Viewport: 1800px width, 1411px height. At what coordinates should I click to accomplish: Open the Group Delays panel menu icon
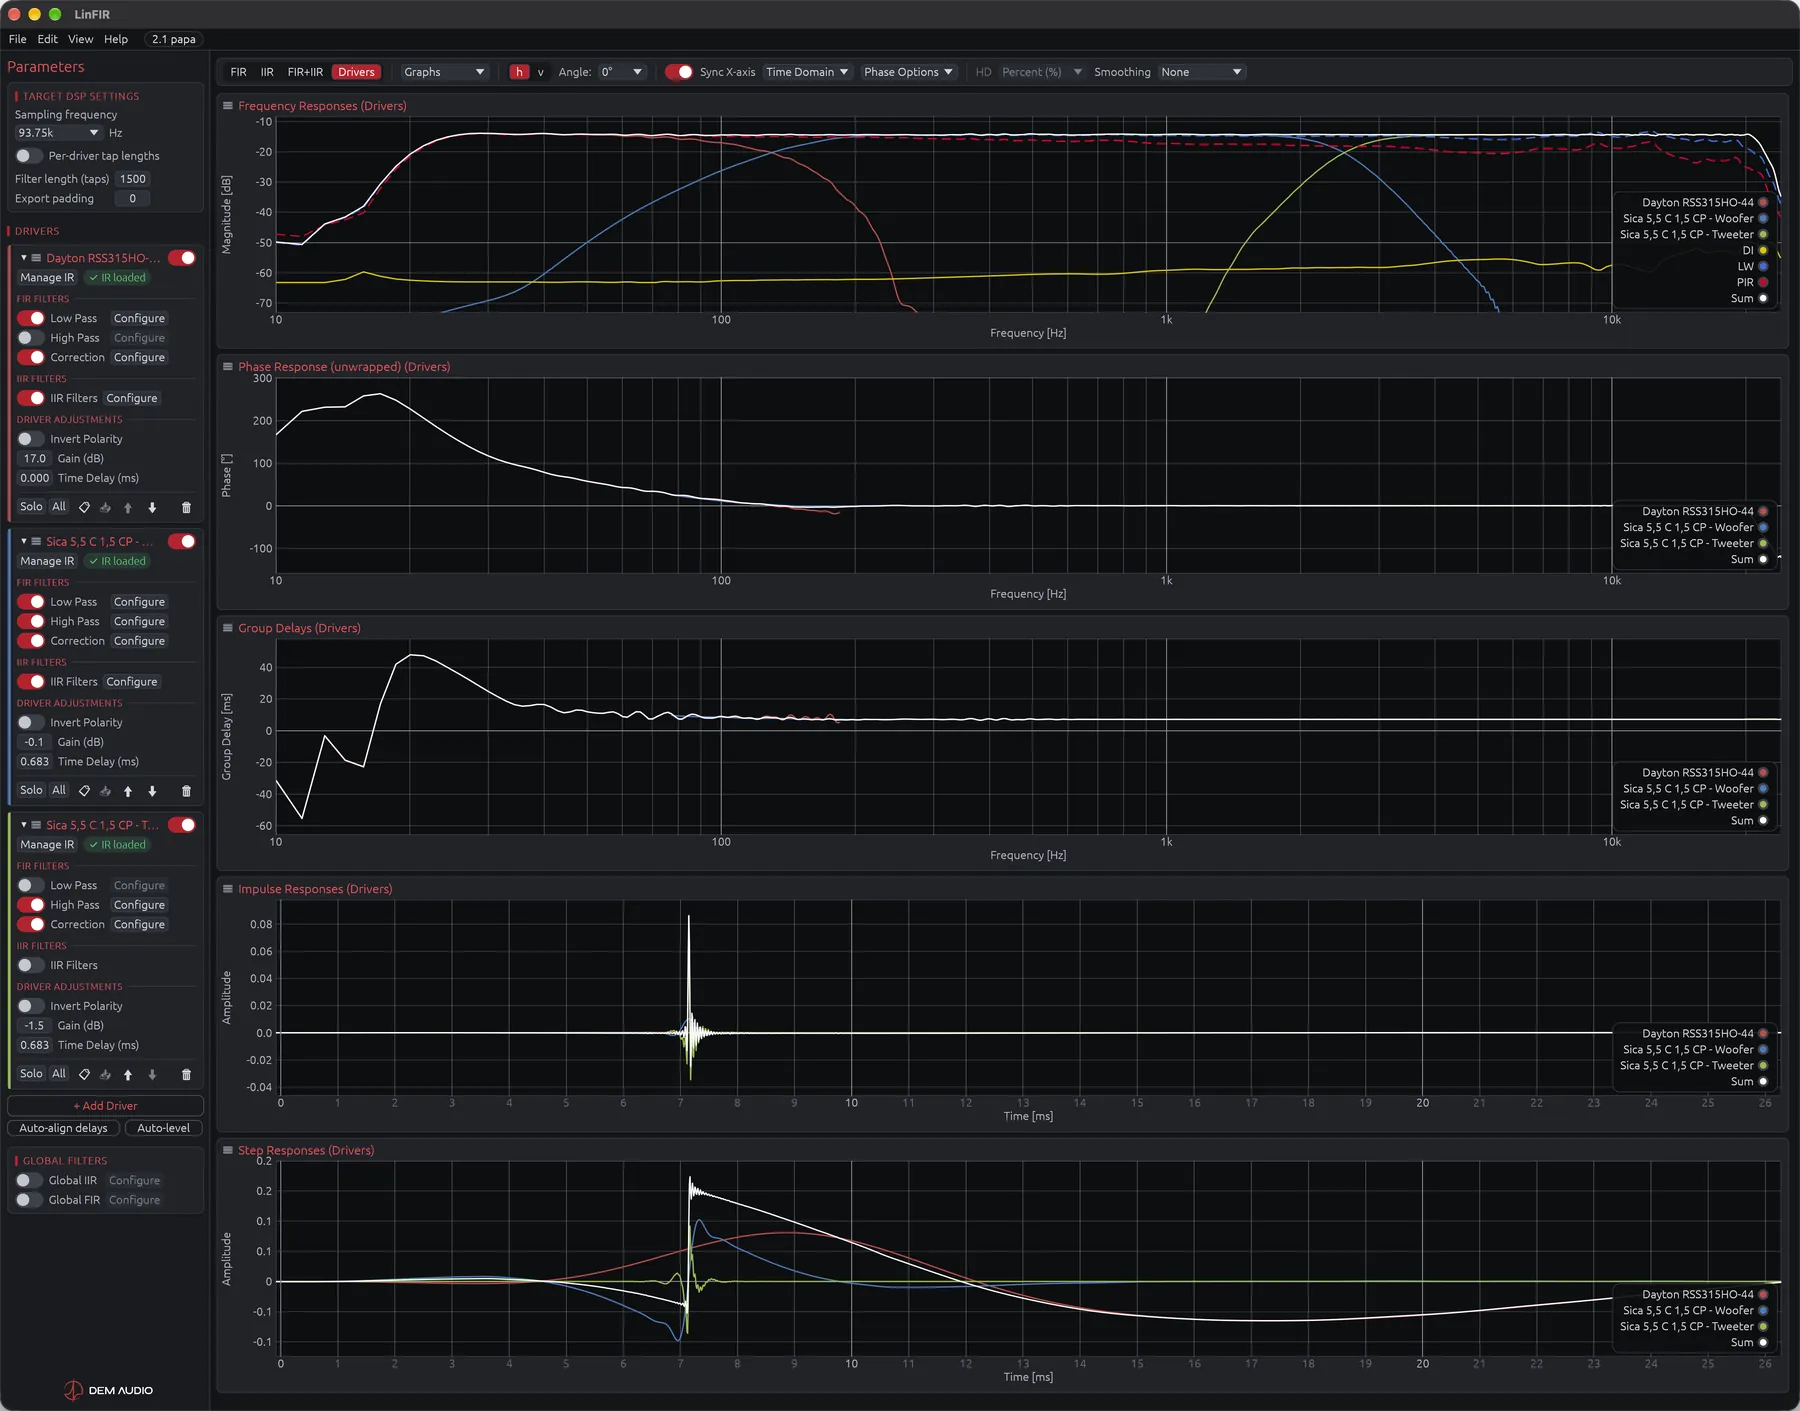pos(228,628)
